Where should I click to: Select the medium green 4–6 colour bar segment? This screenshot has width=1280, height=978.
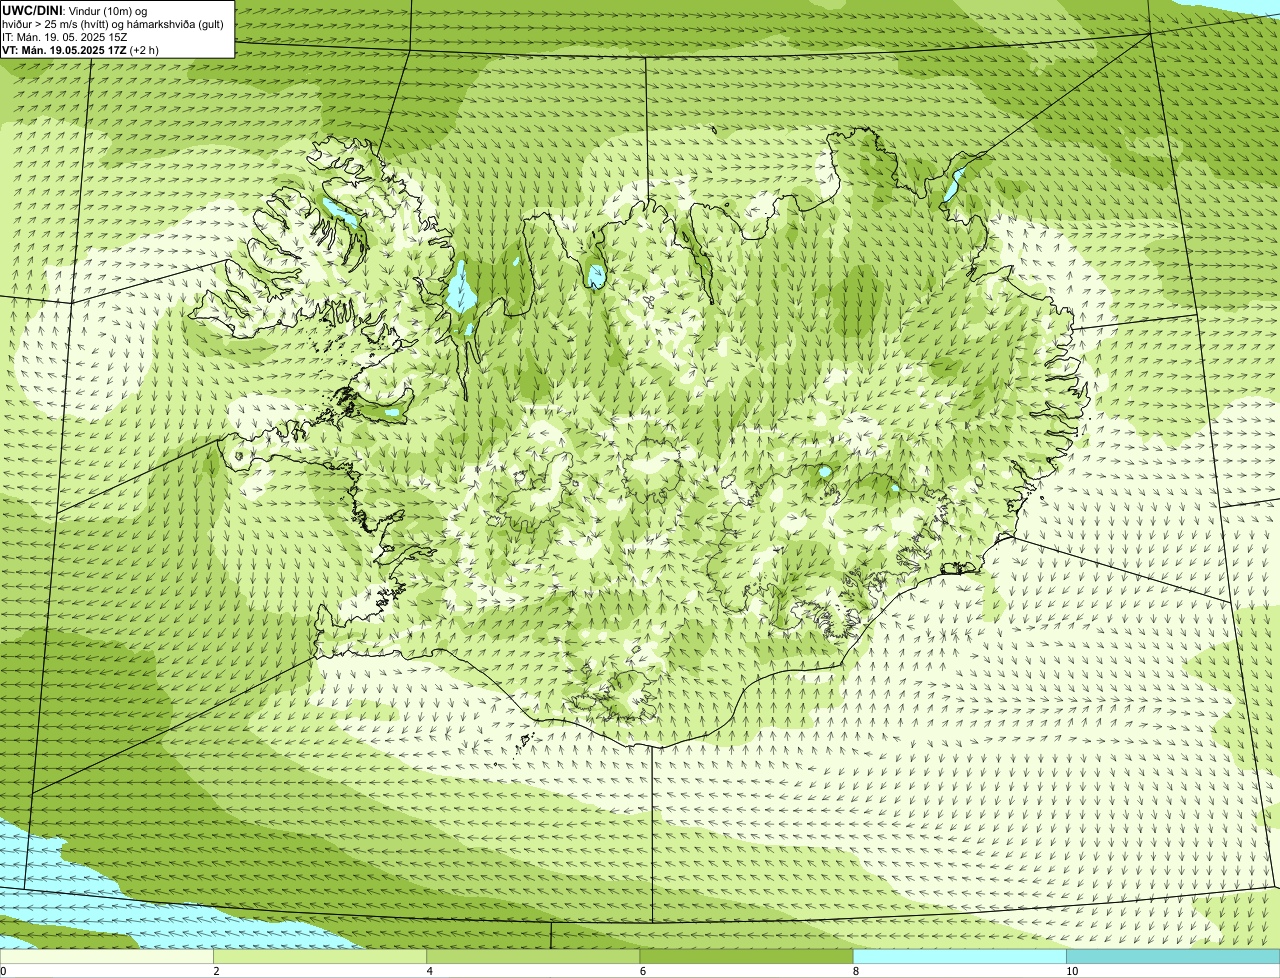[x=533, y=957]
